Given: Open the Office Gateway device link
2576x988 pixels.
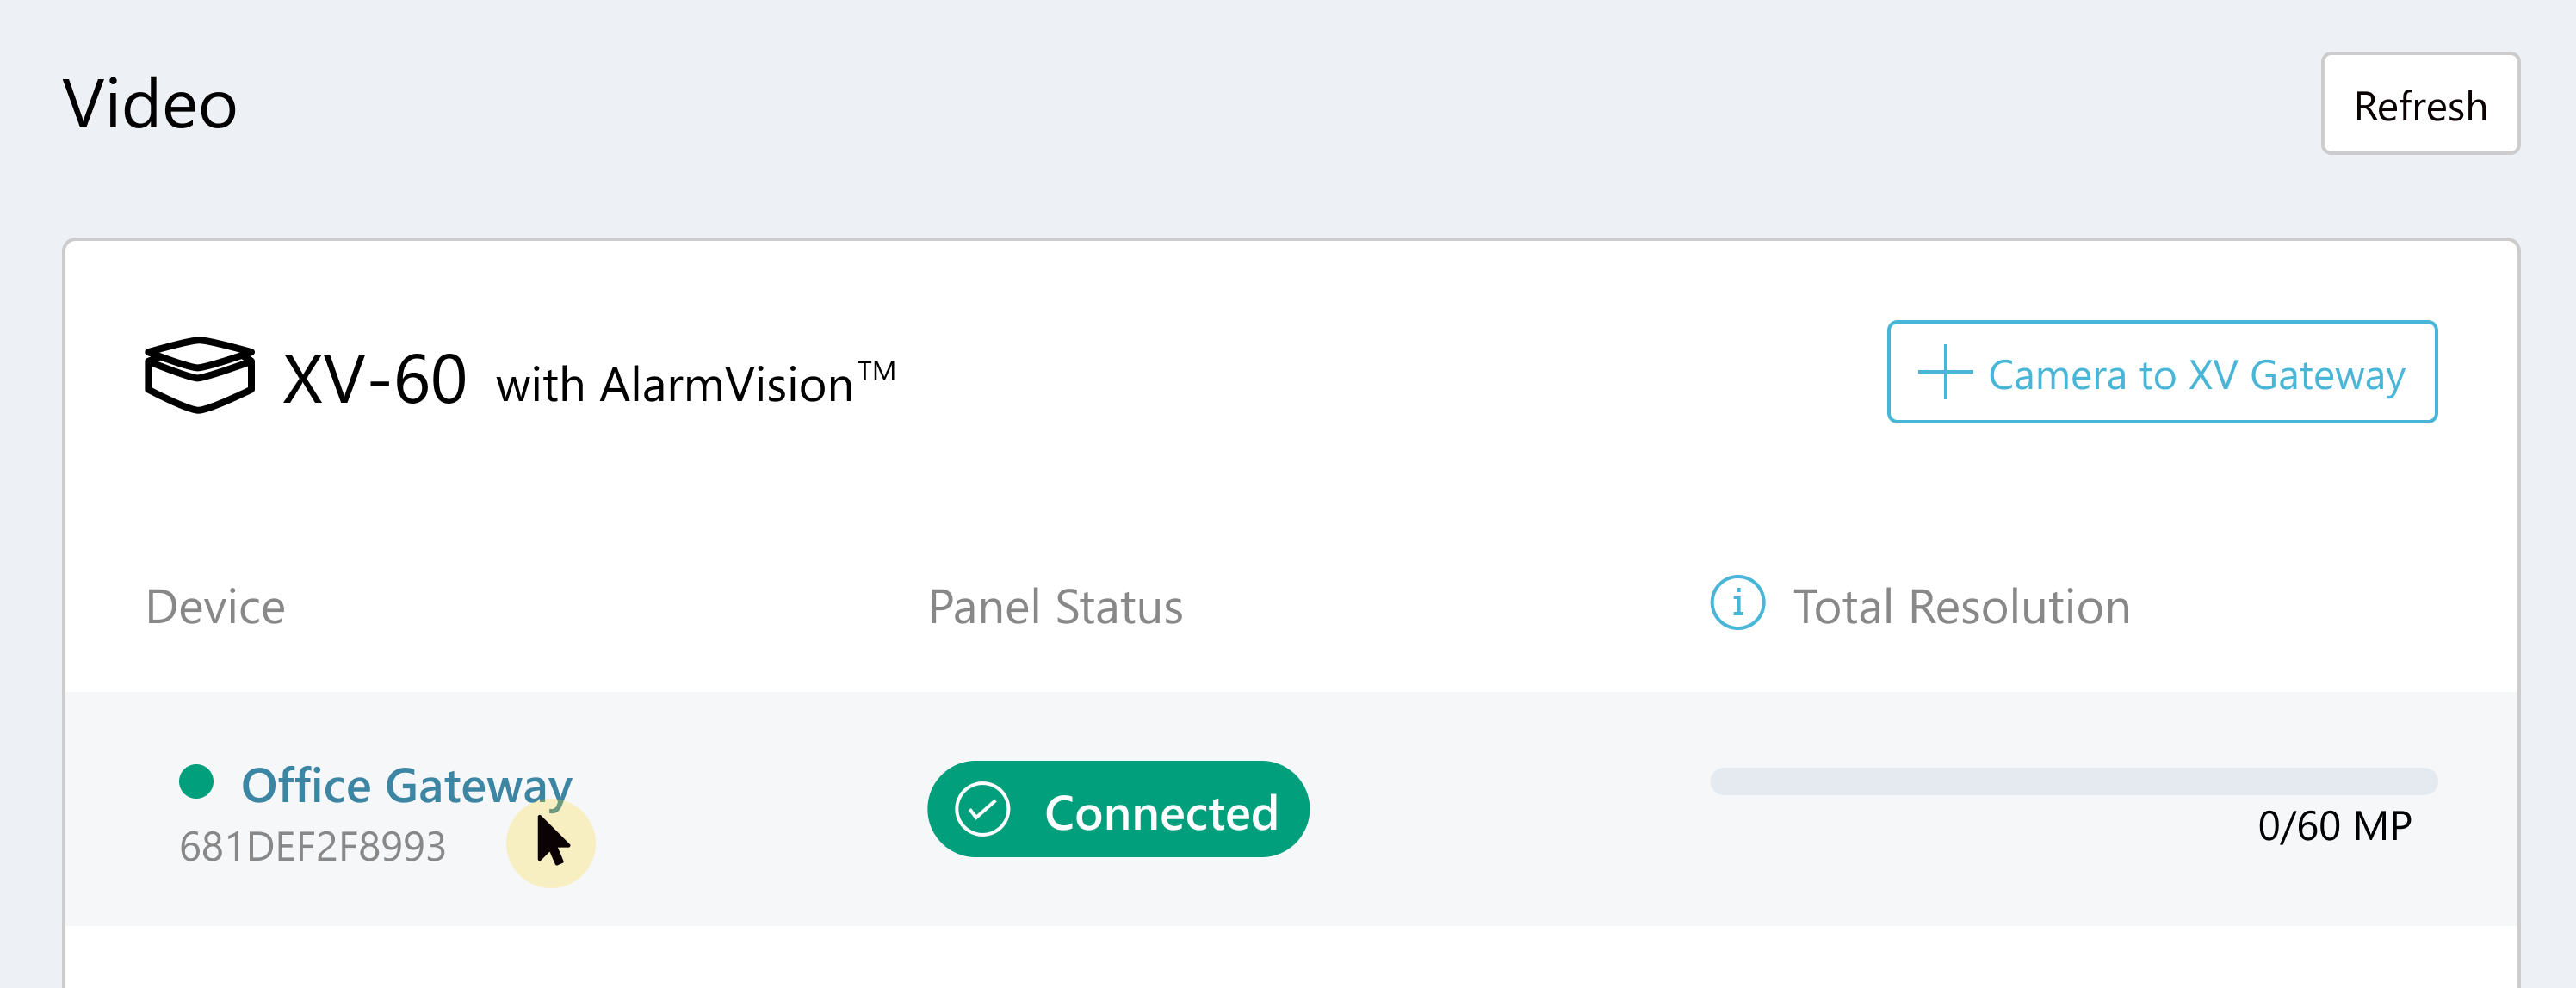Looking at the screenshot, I should click(406, 785).
